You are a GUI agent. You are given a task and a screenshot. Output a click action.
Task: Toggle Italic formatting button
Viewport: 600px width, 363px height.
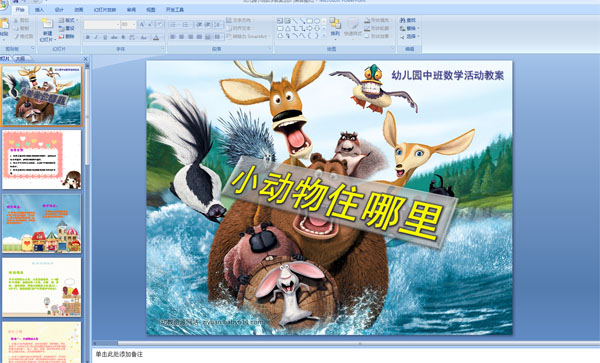96,37
